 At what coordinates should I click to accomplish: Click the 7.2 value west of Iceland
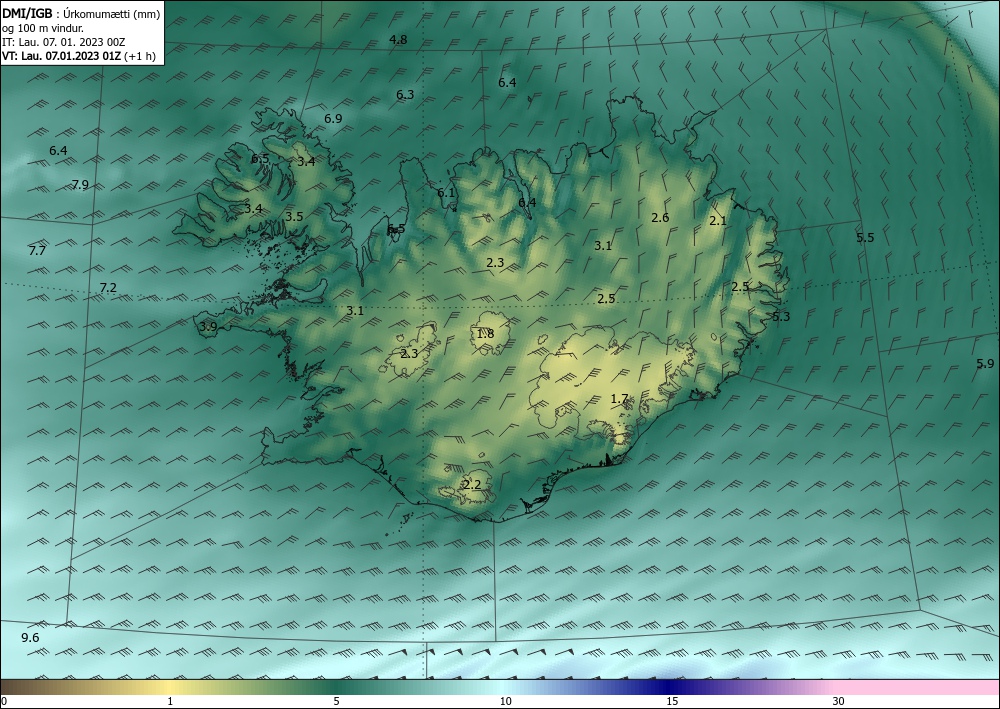(x=108, y=288)
